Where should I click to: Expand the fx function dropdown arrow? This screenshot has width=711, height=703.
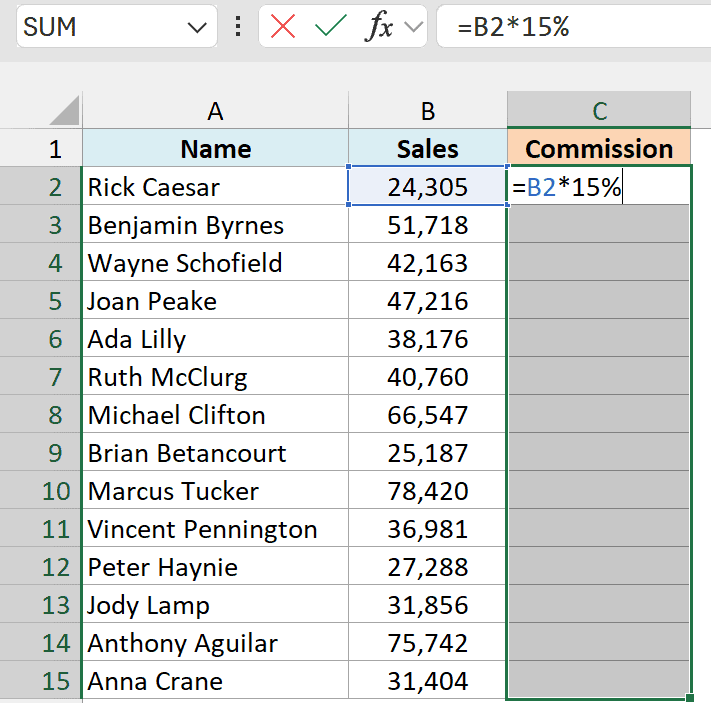coord(413,27)
